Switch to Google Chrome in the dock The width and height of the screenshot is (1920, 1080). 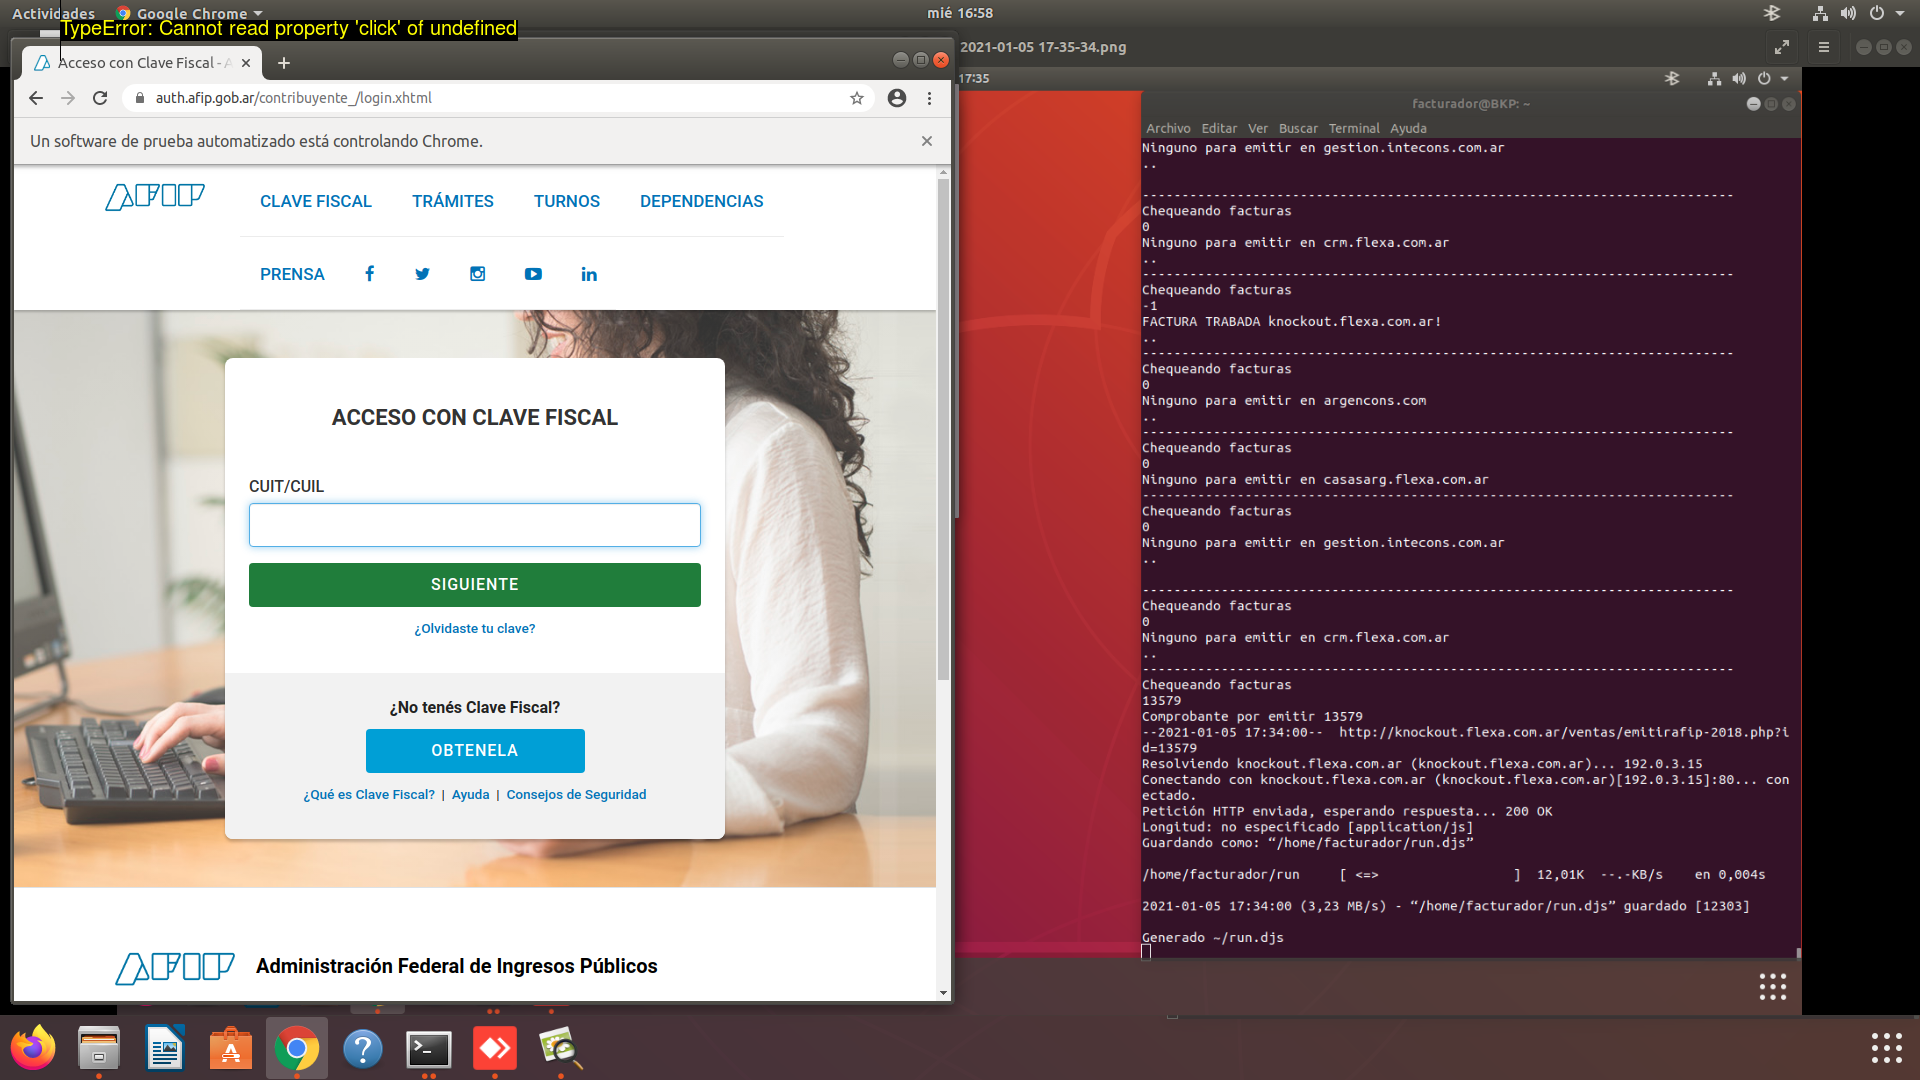pyautogui.click(x=297, y=1048)
